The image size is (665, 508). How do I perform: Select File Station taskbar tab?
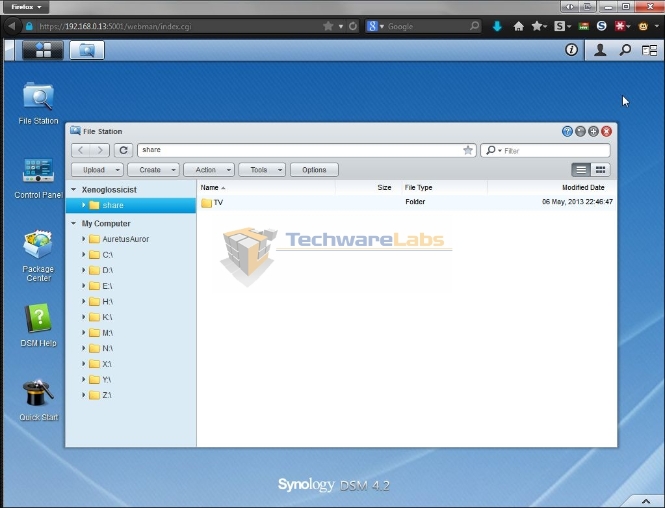pos(87,50)
